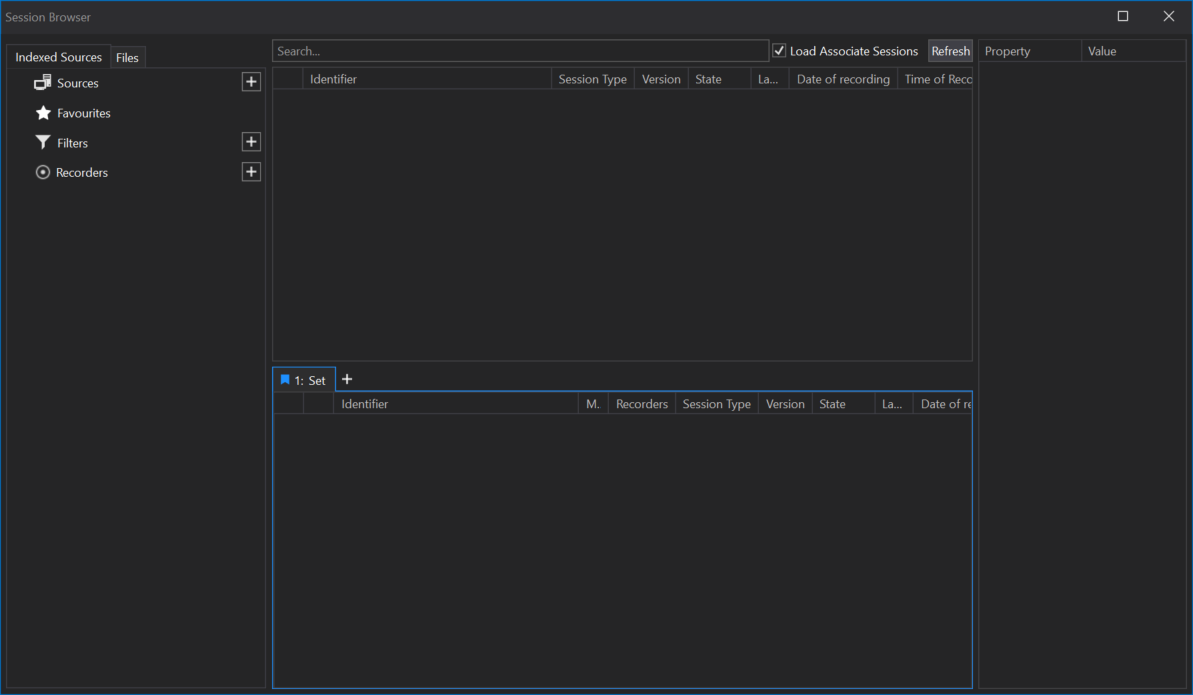Click the Recorders circle icon
Image resolution: width=1193 pixels, height=695 pixels.
pyautogui.click(x=43, y=173)
